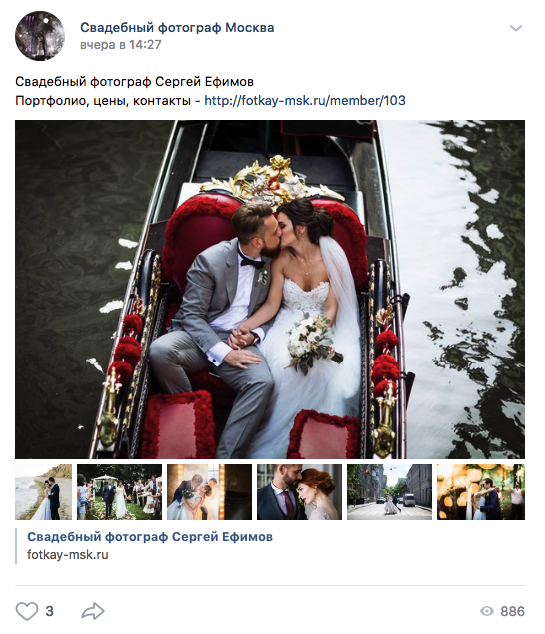Screen dimensions: 545x634
Task: Click the view count 886
Action: point(512,611)
